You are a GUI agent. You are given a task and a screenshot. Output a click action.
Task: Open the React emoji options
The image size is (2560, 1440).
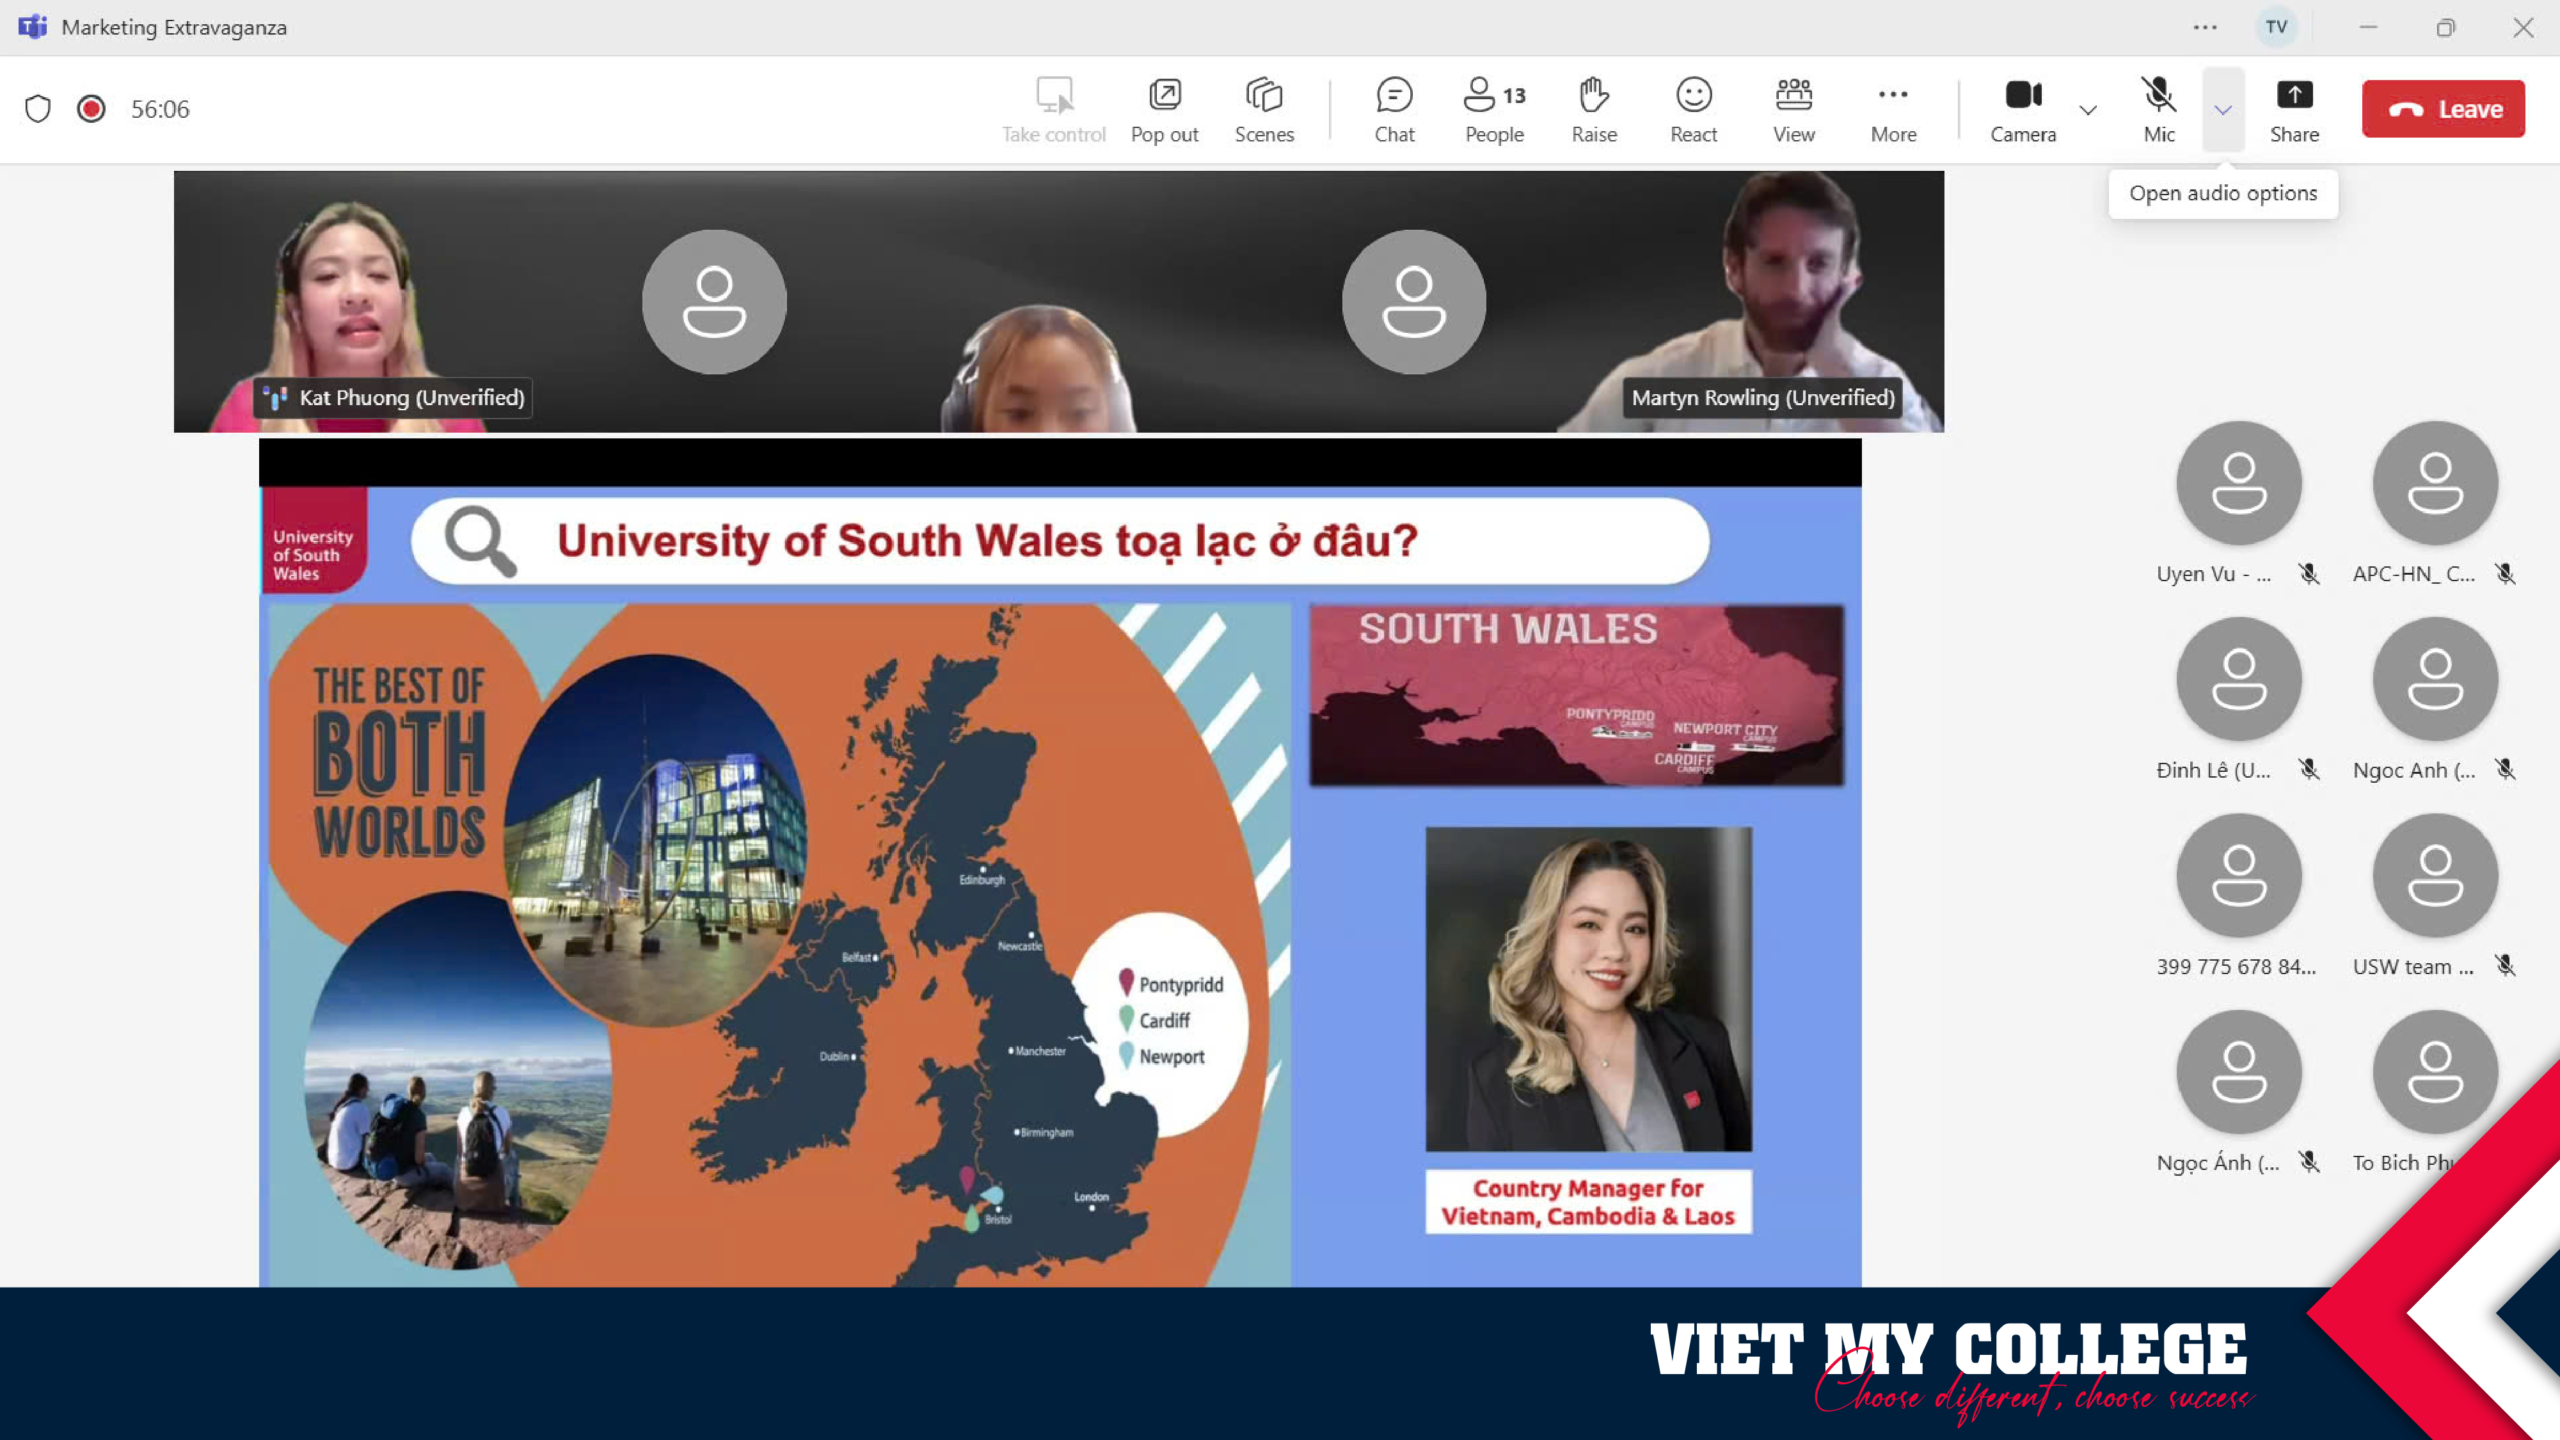1693,109
